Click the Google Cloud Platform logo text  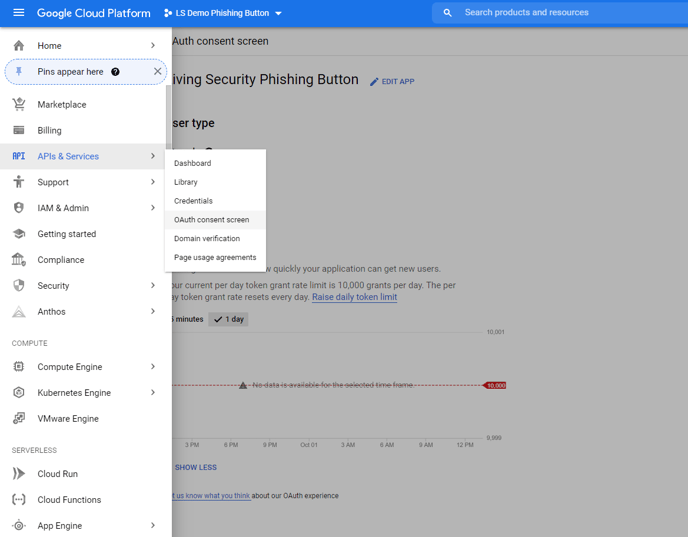(93, 13)
